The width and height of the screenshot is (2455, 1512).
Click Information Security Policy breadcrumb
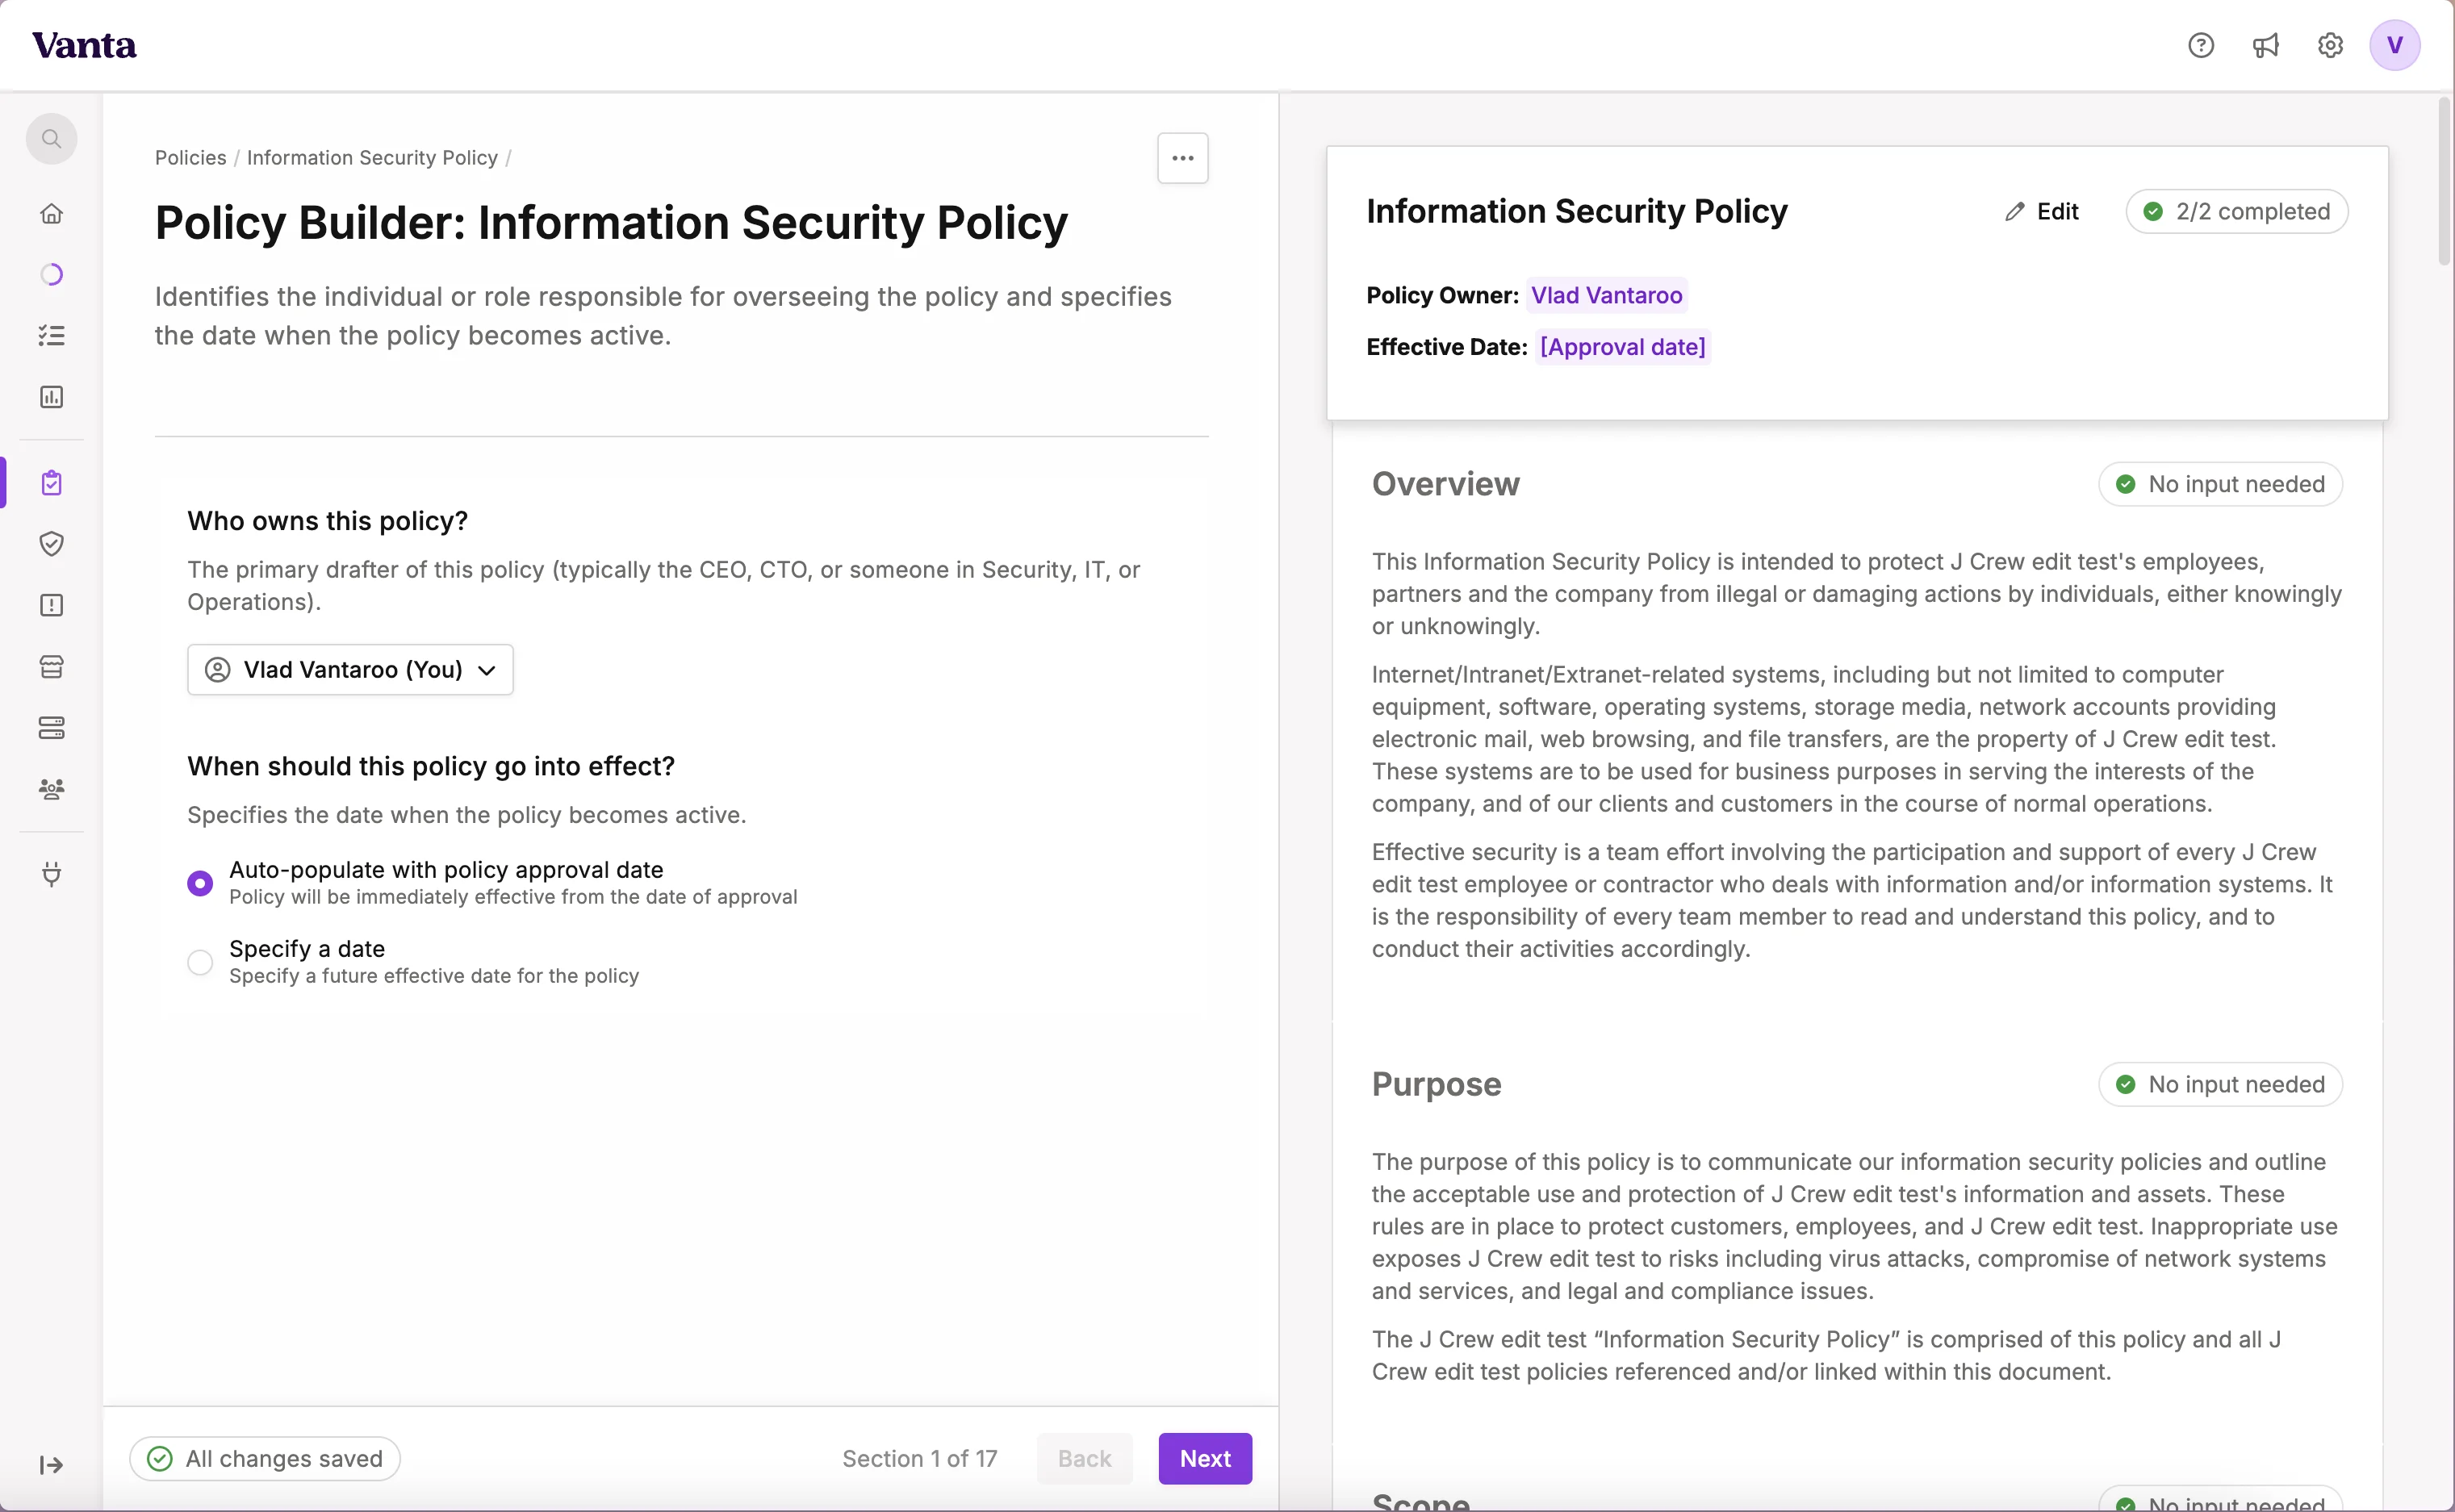[372, 158]
